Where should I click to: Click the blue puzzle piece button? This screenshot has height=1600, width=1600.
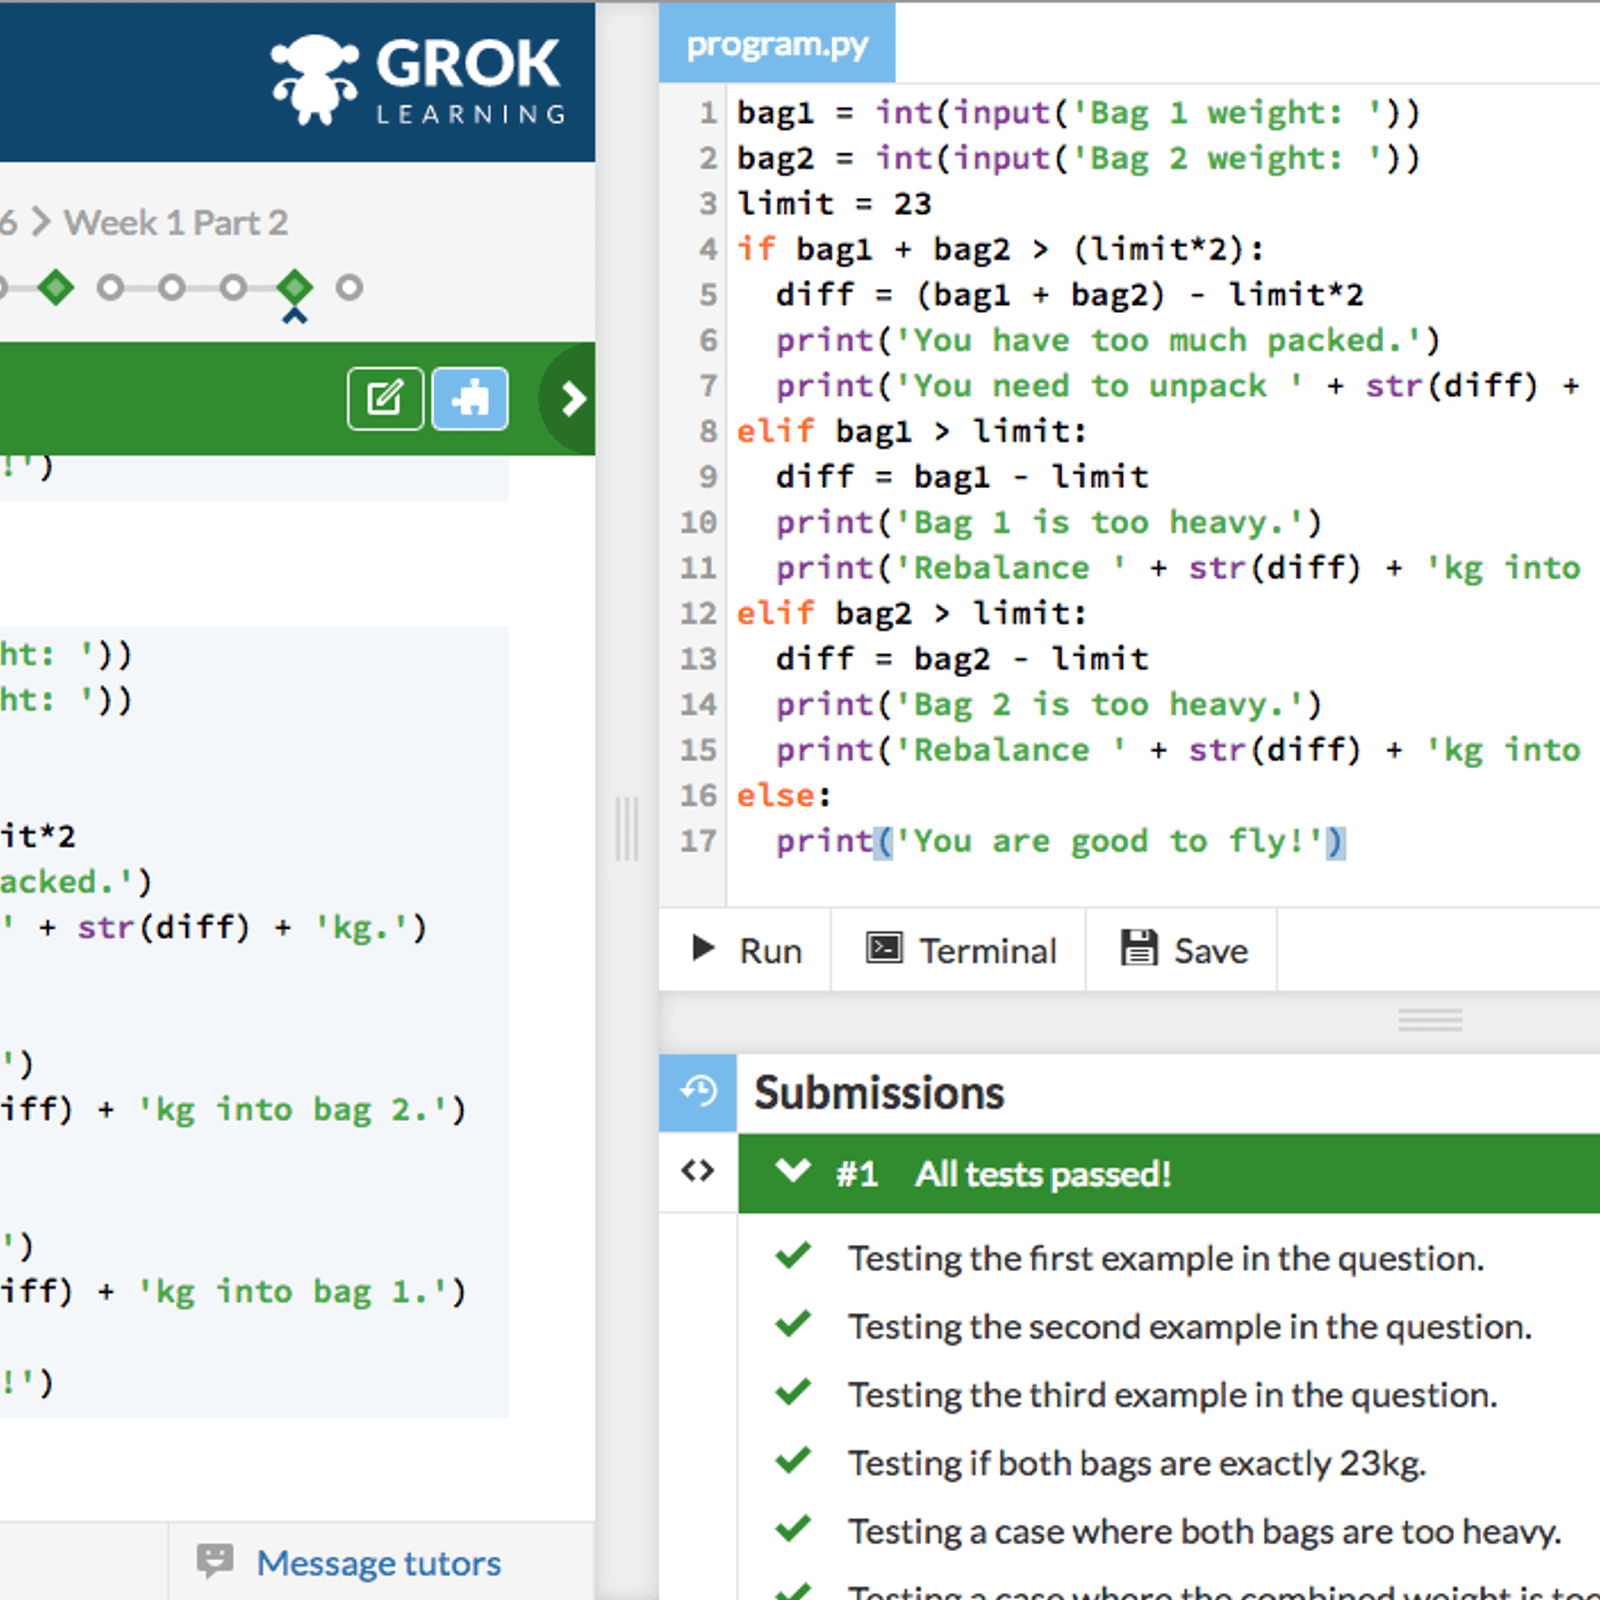[x=470, y=399]
